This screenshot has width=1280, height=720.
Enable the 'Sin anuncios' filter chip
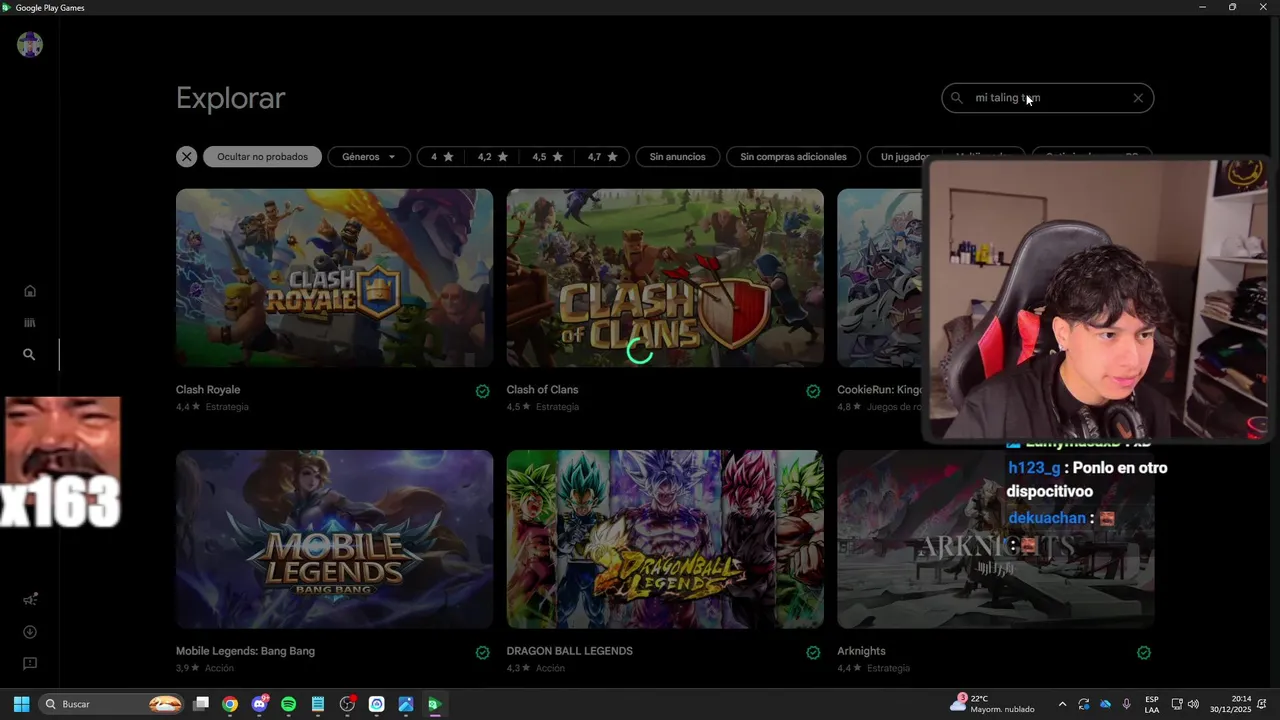[678, 157]
